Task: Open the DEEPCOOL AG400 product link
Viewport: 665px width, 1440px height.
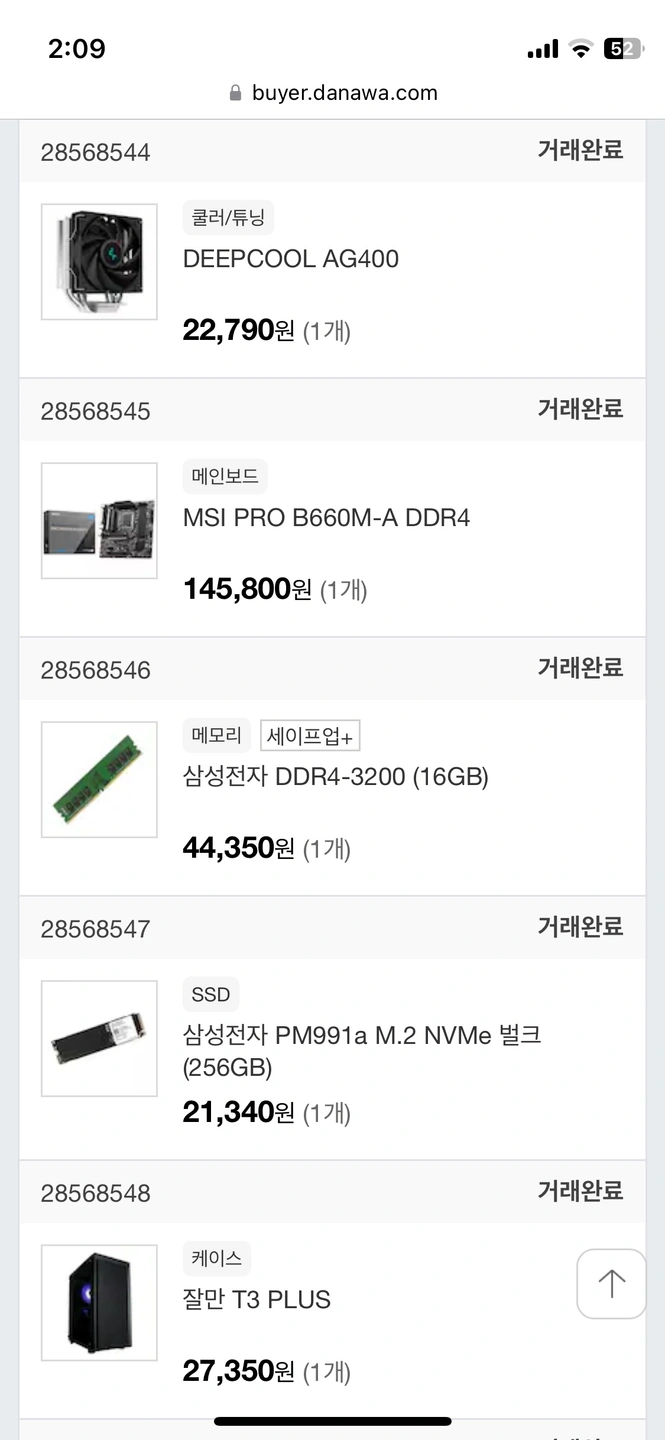Action: (x=291, y=259)
